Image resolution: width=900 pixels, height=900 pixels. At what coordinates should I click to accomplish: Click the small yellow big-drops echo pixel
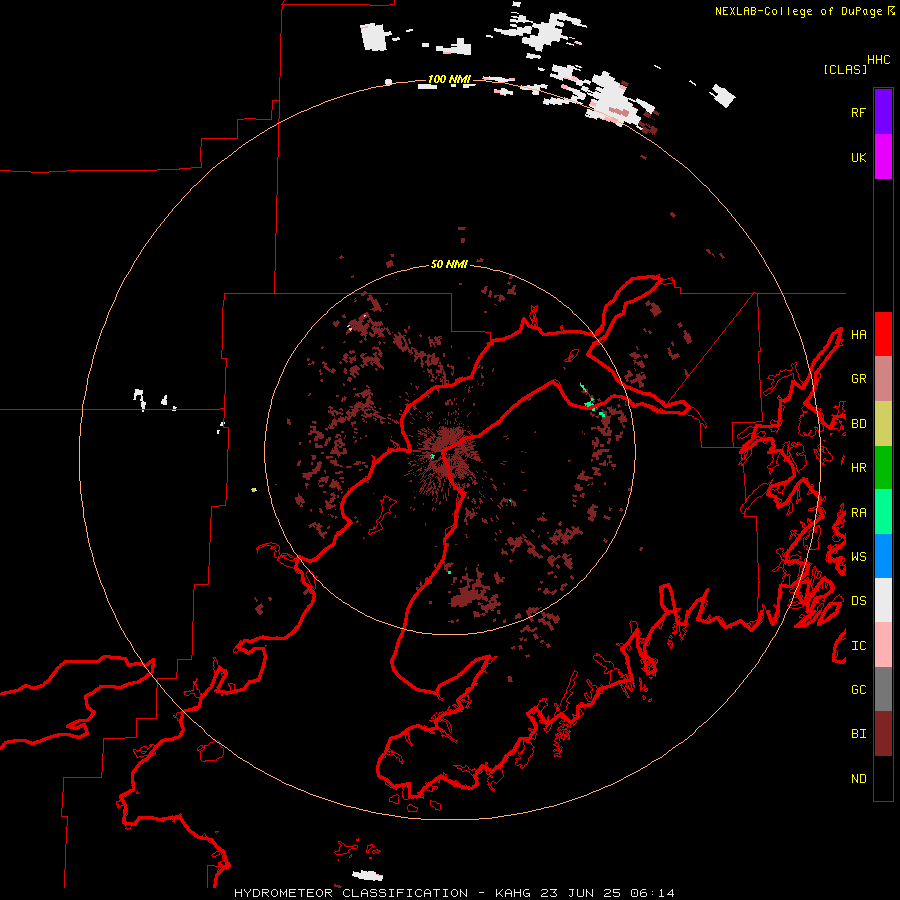pos(254,490)
